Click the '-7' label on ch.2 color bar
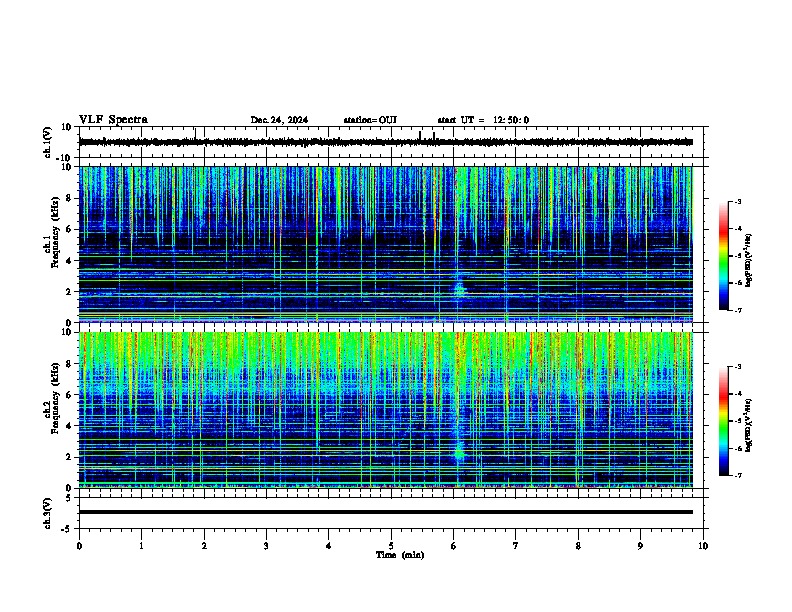This screenshot has height=612, width=792. pos(738,475)
